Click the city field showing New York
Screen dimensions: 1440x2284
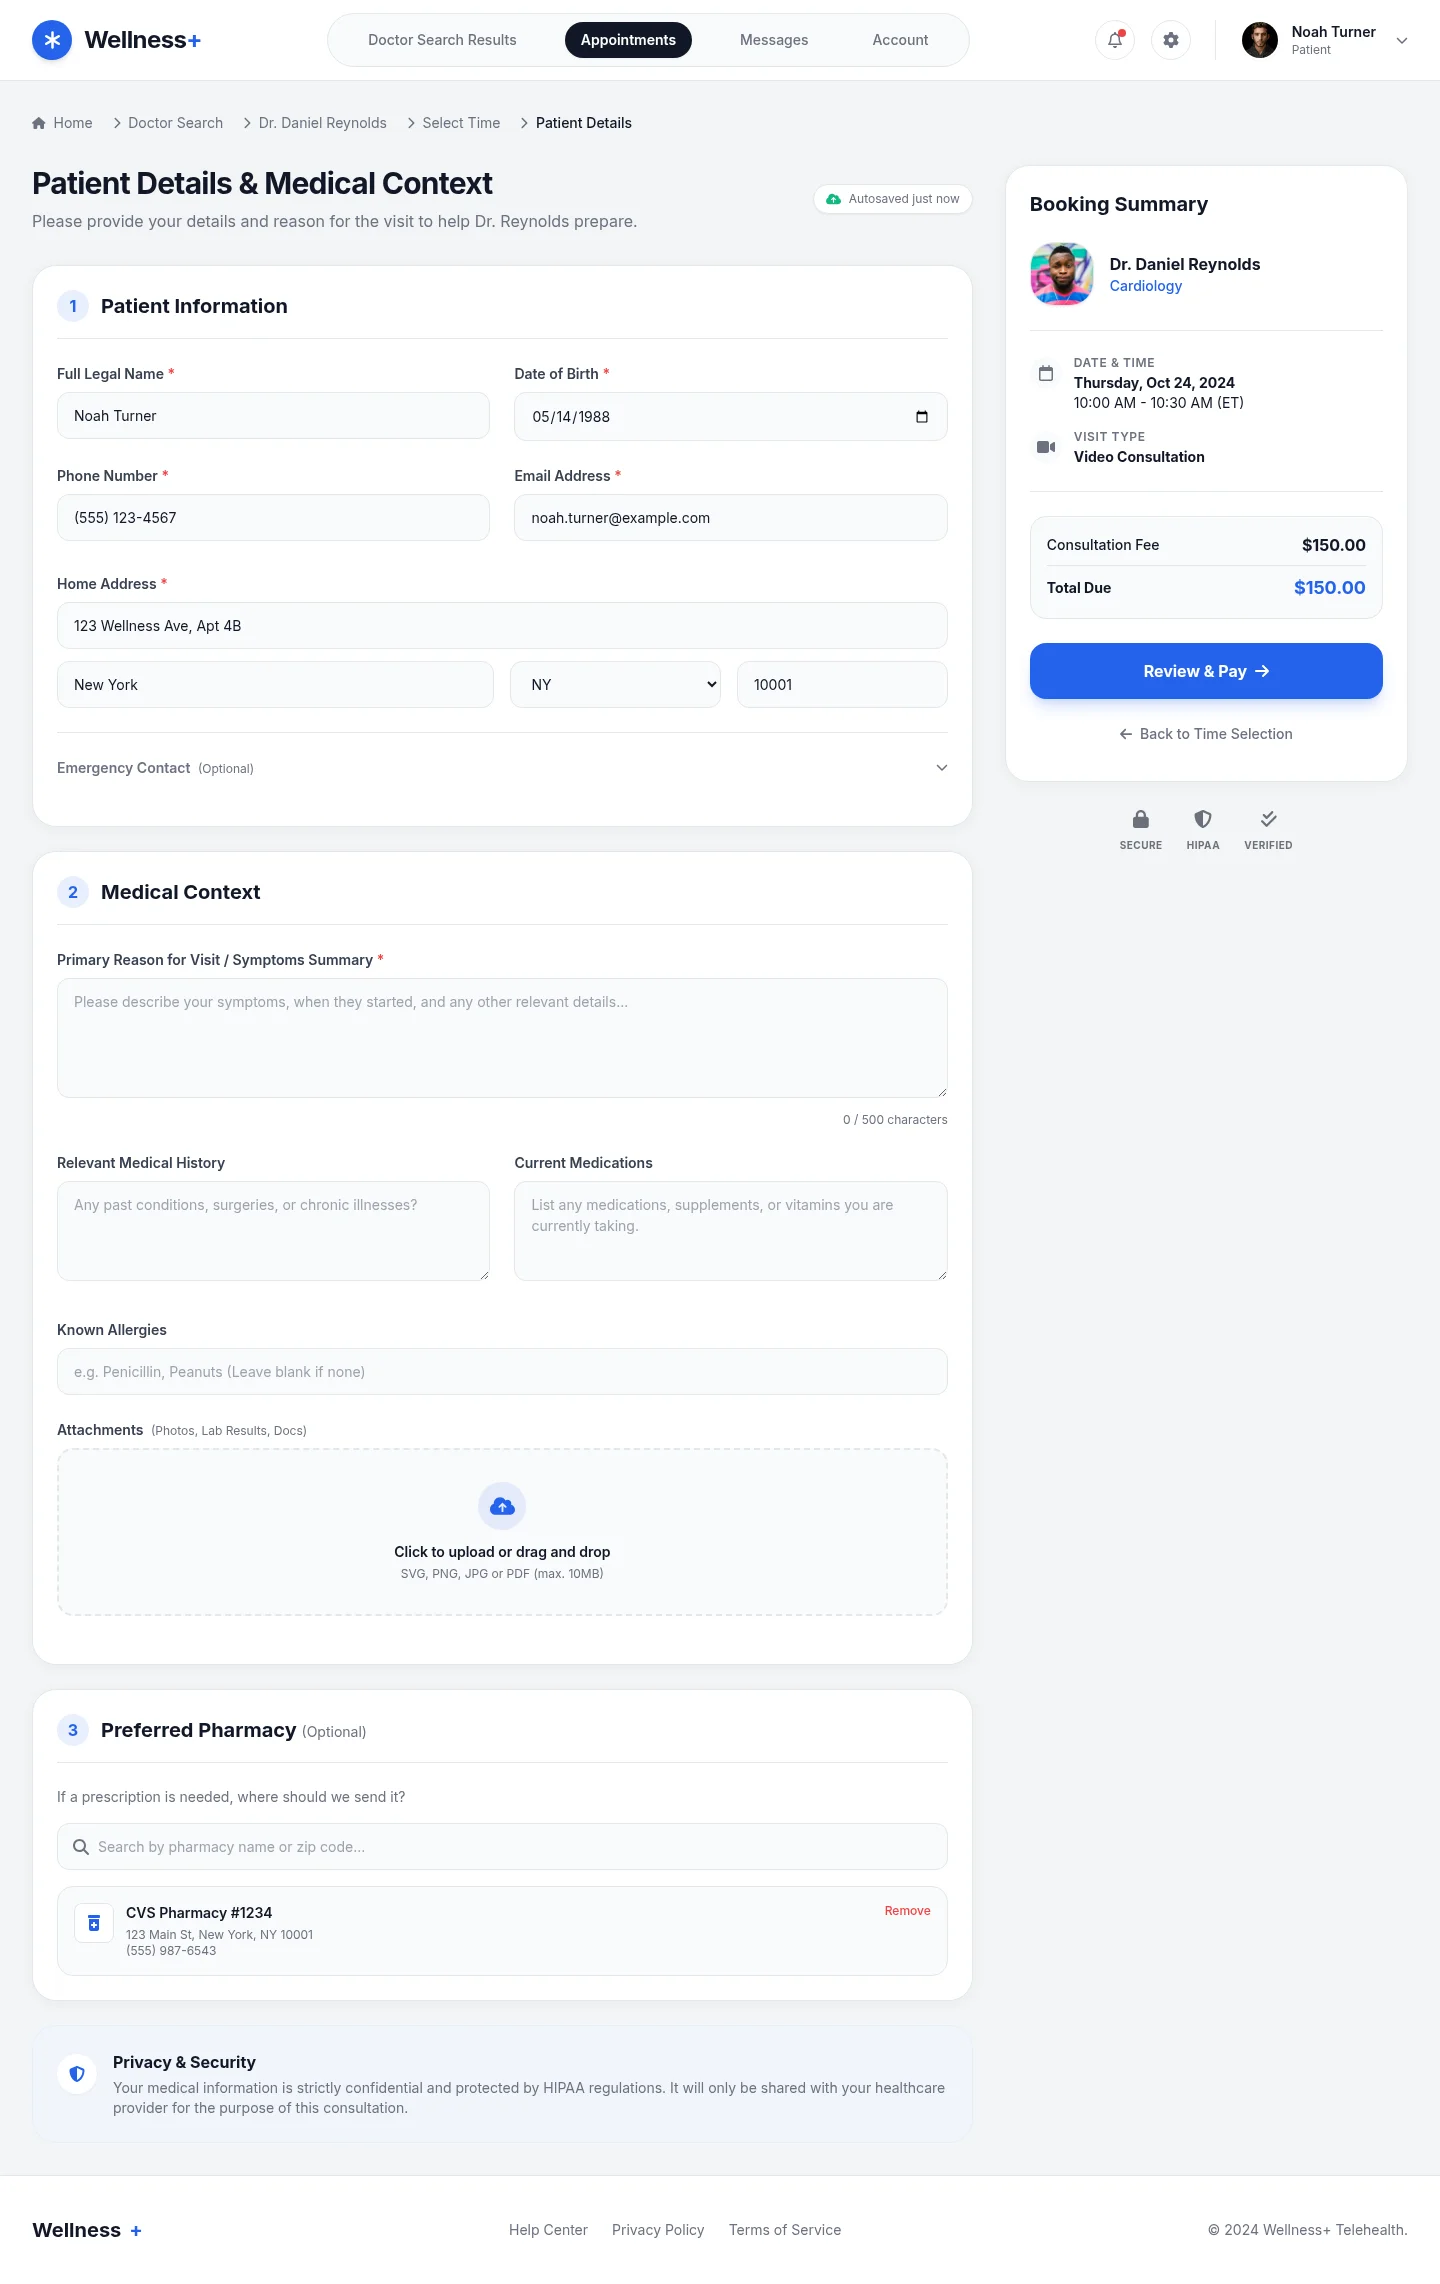pyautogui.click(x=275, y=685)
